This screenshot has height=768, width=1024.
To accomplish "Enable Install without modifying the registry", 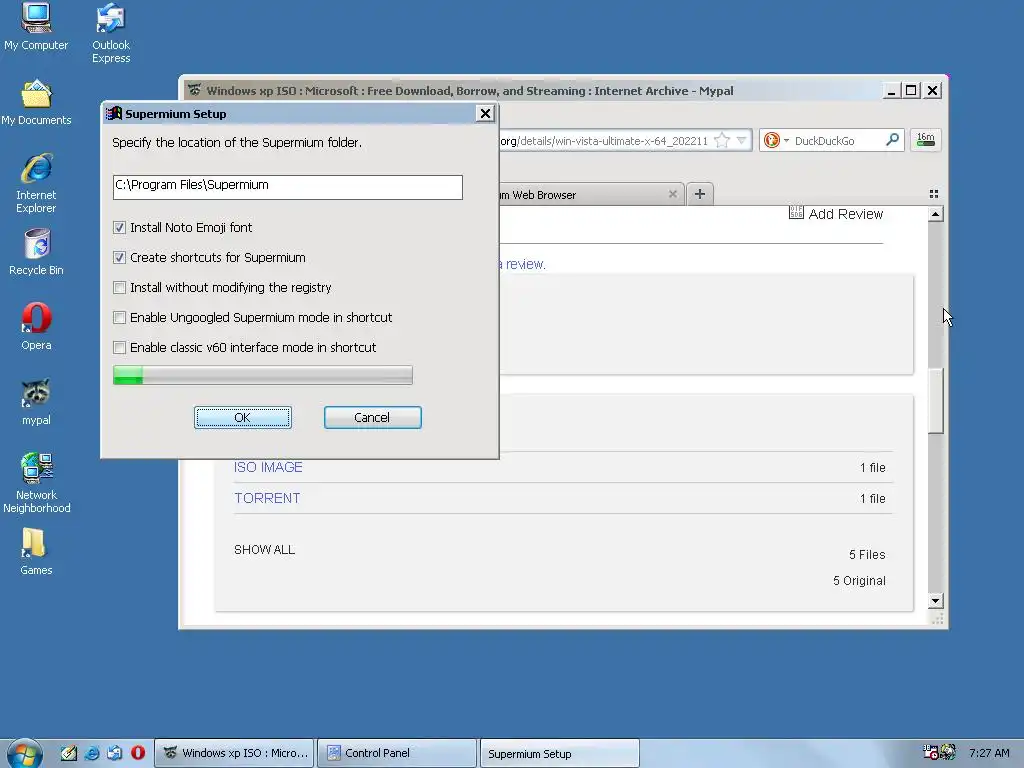I will pyautogui.click(x=120, y=287).
